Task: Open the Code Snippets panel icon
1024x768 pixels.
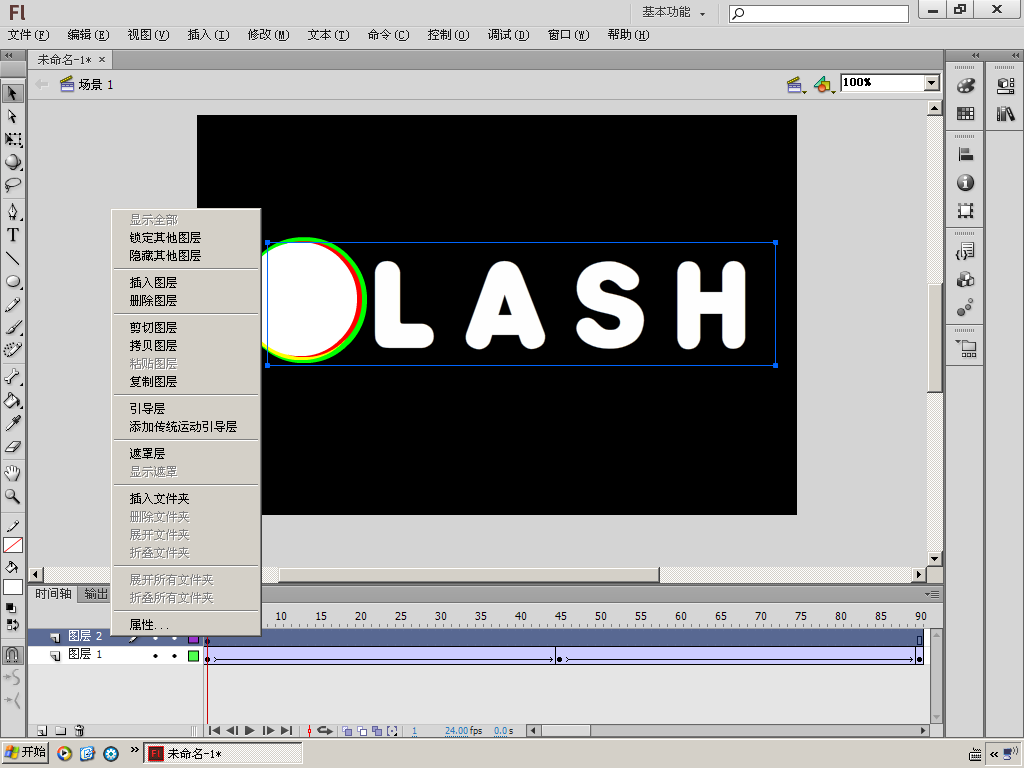Action: (965, 251)
